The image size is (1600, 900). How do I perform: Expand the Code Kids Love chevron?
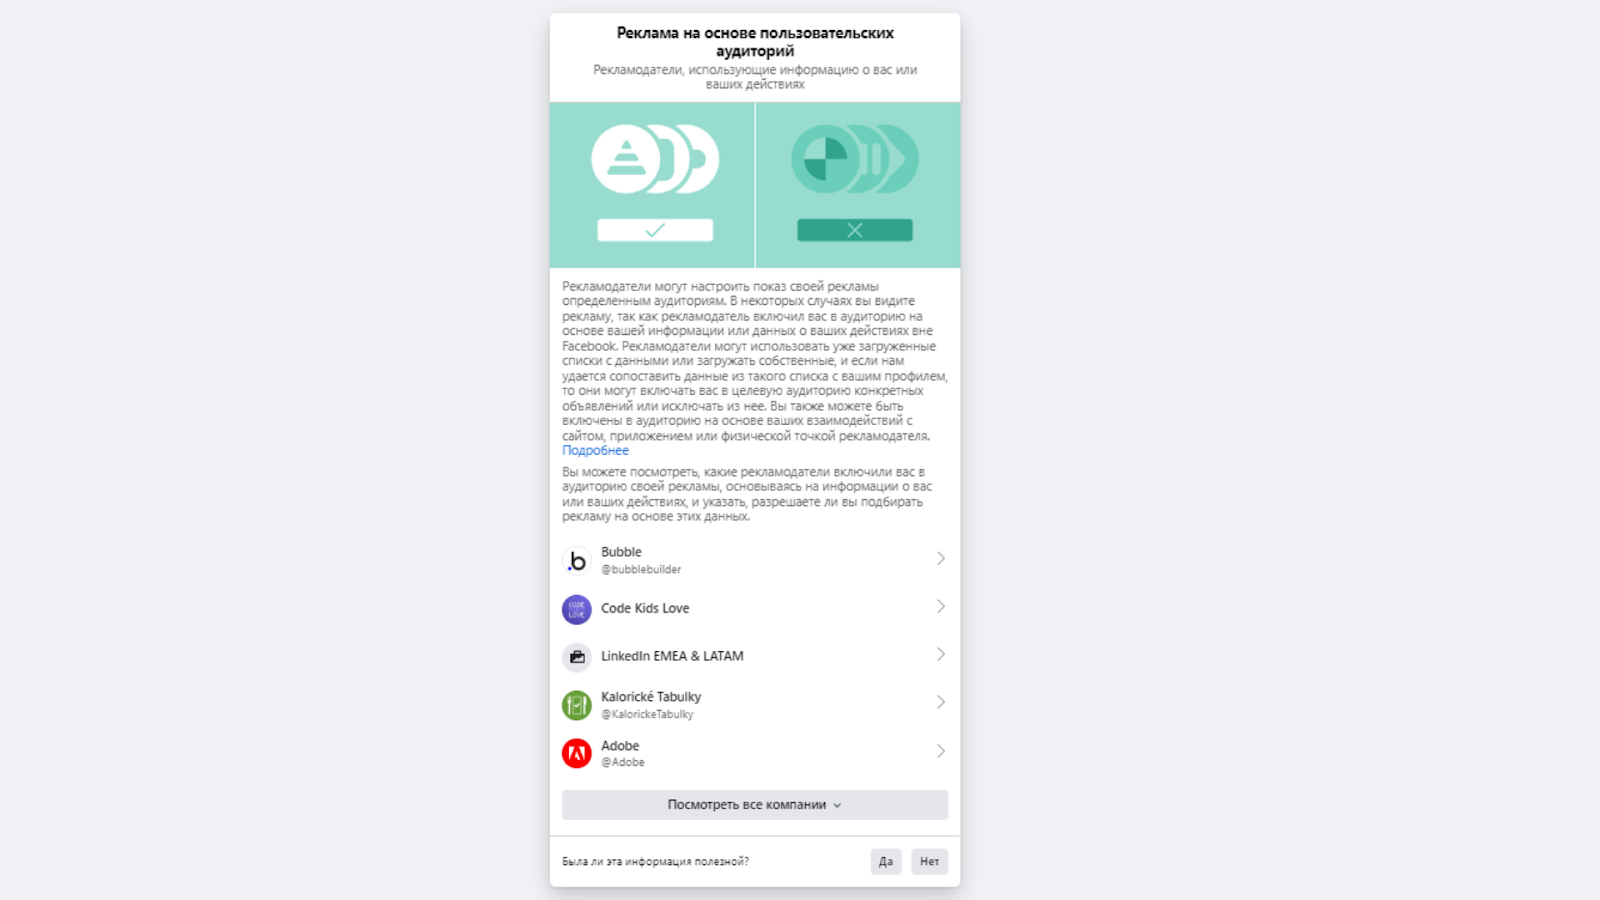pyautogui.click(x=941, y=606)
